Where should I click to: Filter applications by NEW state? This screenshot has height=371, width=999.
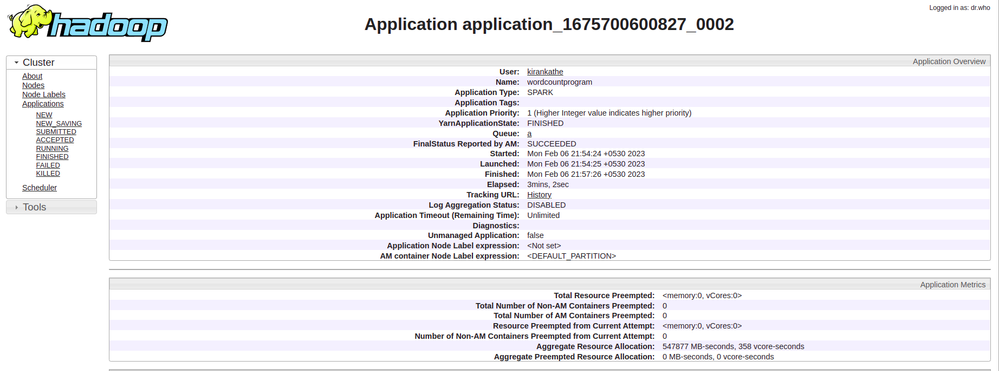[44, 115]
